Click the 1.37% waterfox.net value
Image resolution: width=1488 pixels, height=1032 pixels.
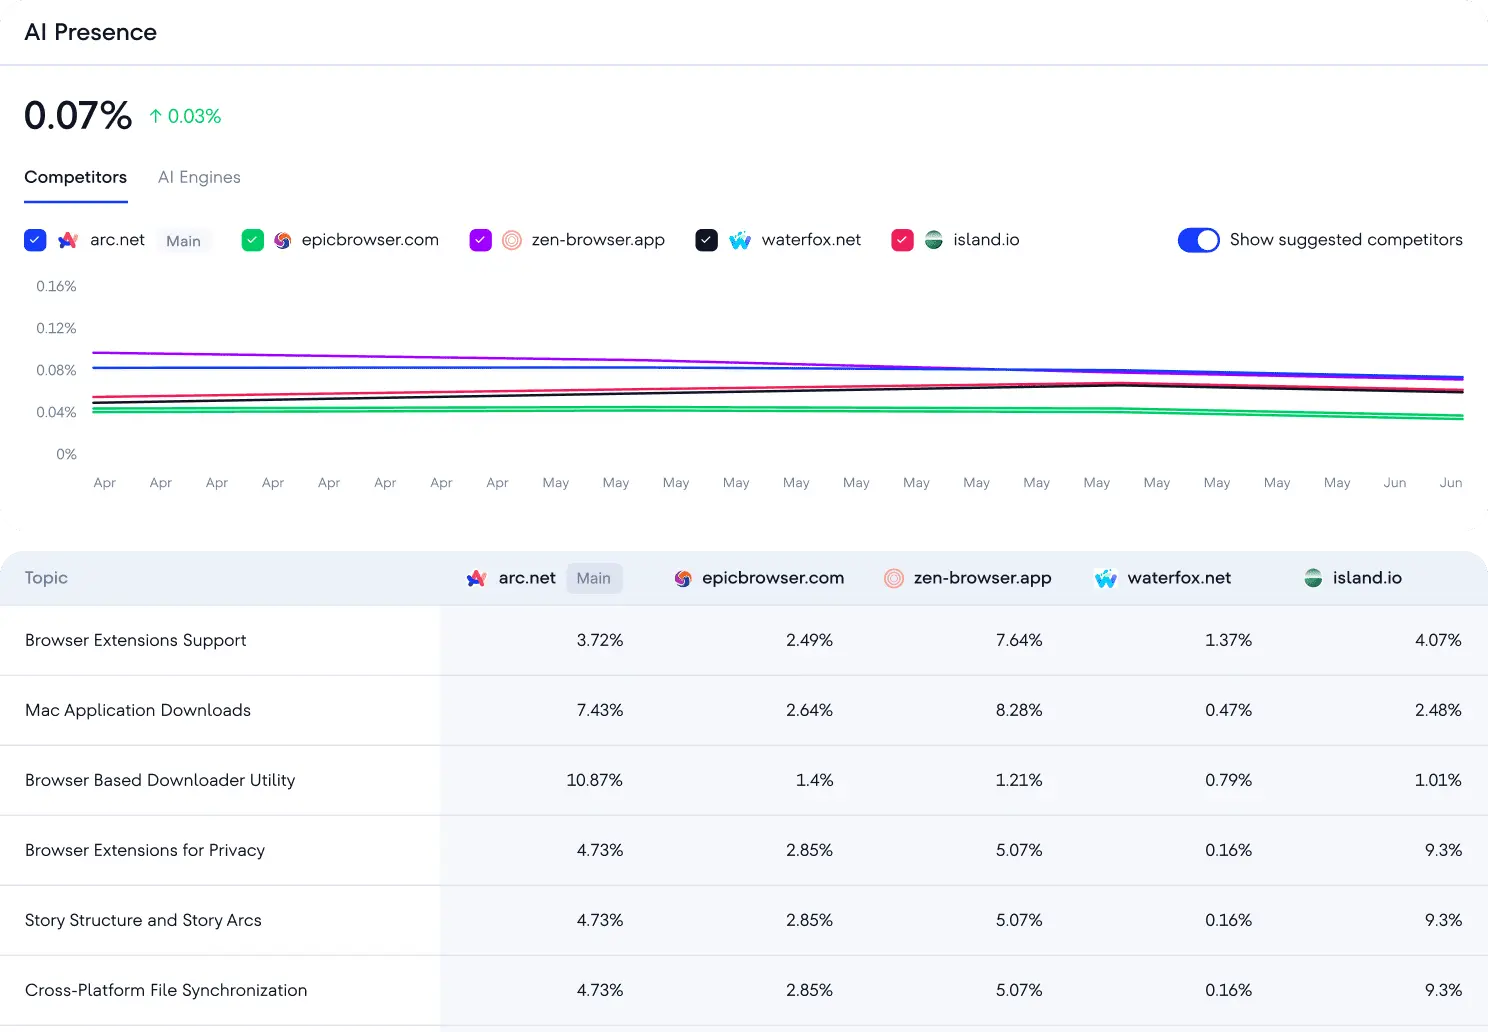pyautogui.click(x=1229, y=640)
